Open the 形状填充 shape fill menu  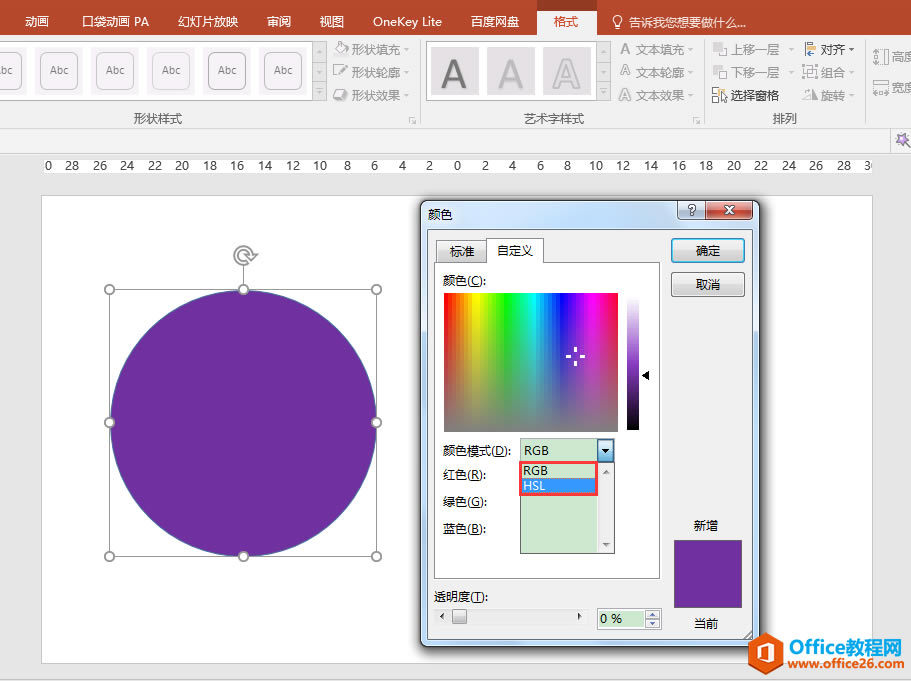coord(372,49)
